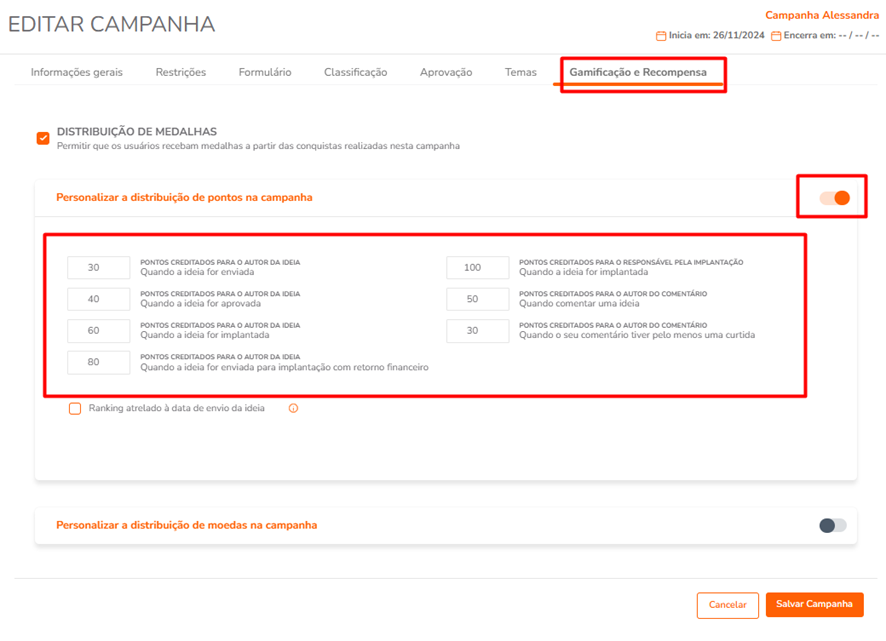Select the Classificação tab
Screen dimensions: 886x641
click(355, 72)
